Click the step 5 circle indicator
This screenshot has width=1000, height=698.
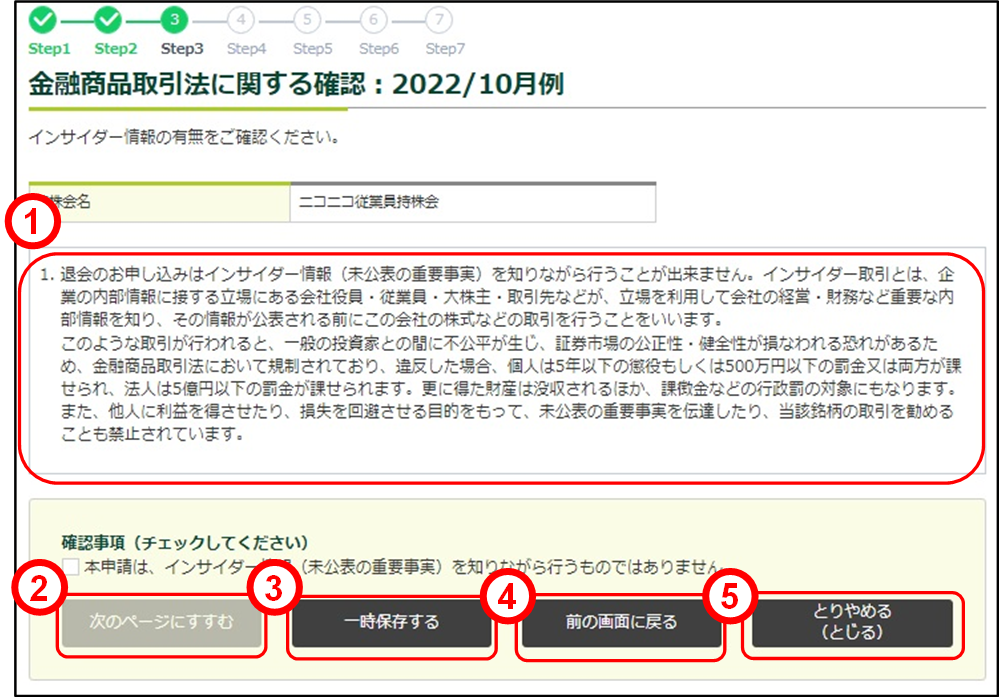point(307,19)
